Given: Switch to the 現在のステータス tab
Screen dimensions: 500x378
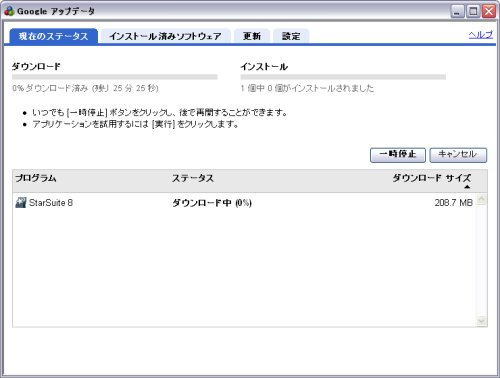Looking at the screenshot, I should click(x=53, y=36).
